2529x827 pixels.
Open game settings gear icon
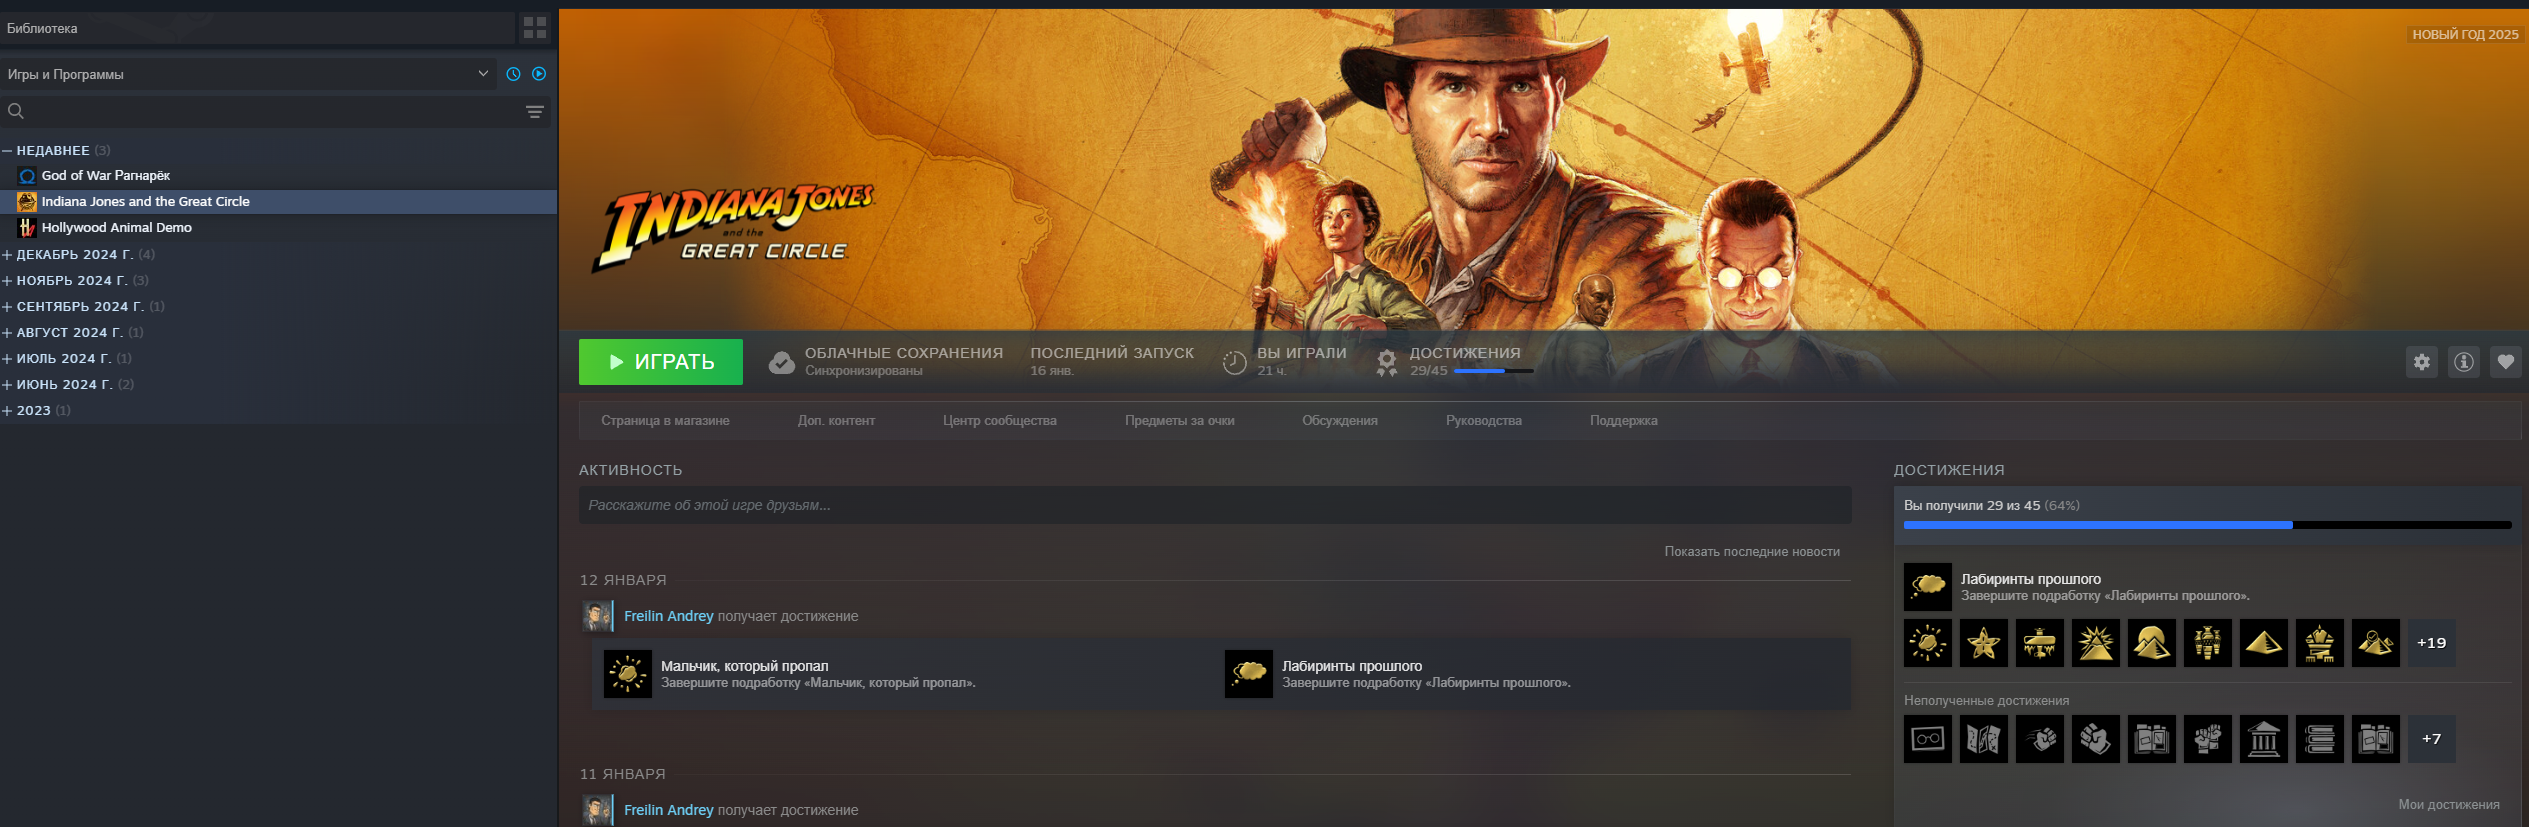(2422, 362)
